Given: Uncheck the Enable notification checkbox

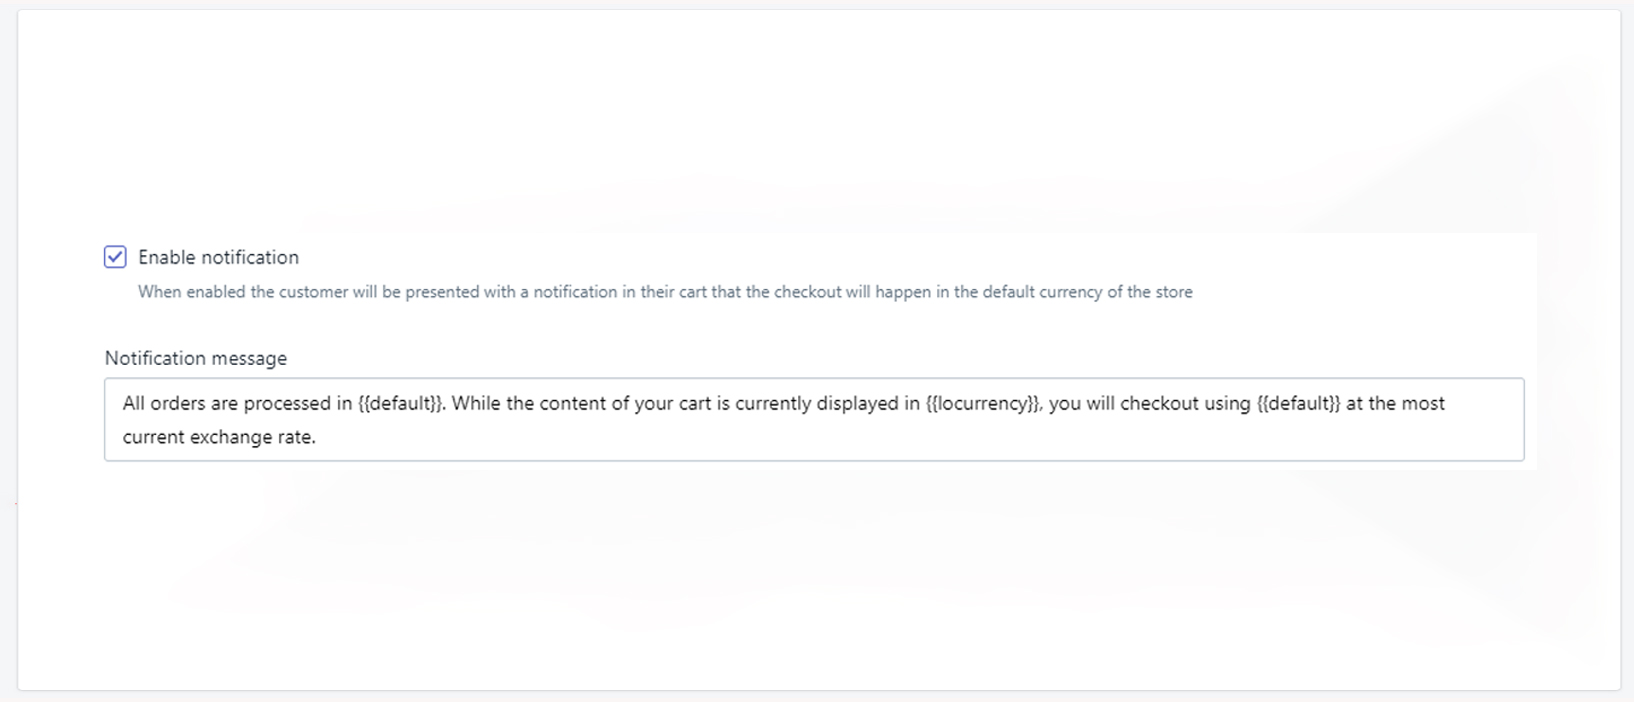Looking at the screenshot, I should tap(115, 257).
